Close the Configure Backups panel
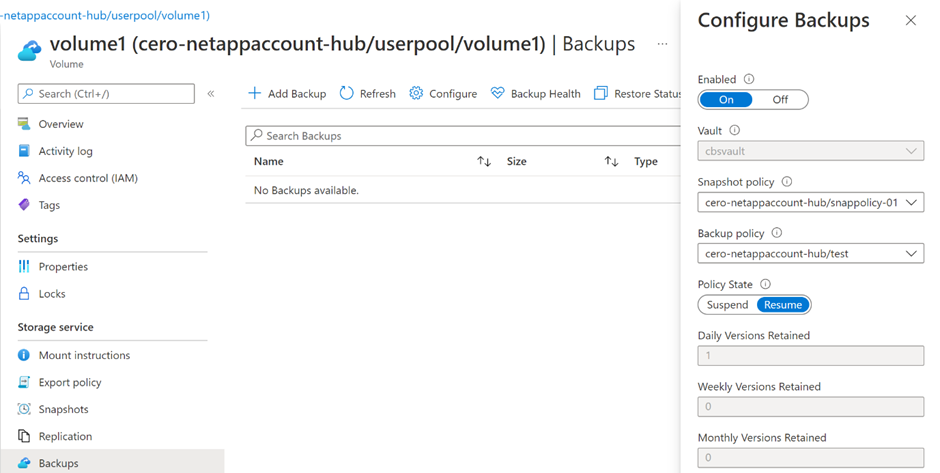 [x=910, y=20]
